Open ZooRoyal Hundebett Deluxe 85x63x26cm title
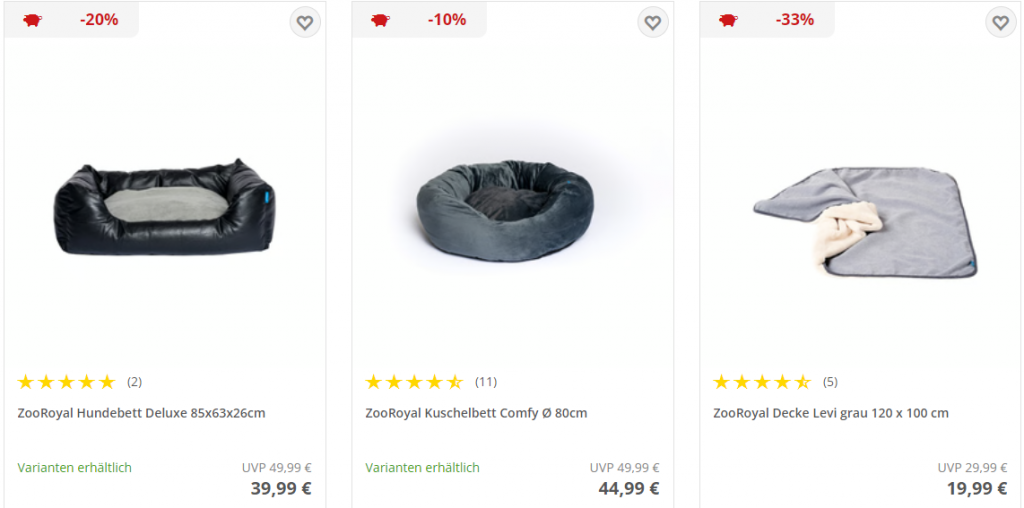The width and height of the screenshot is (1024, 508). [x=142, y=413]
